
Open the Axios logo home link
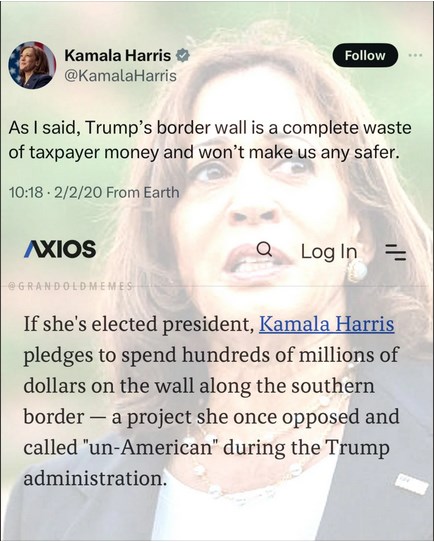tap(60, 249)
